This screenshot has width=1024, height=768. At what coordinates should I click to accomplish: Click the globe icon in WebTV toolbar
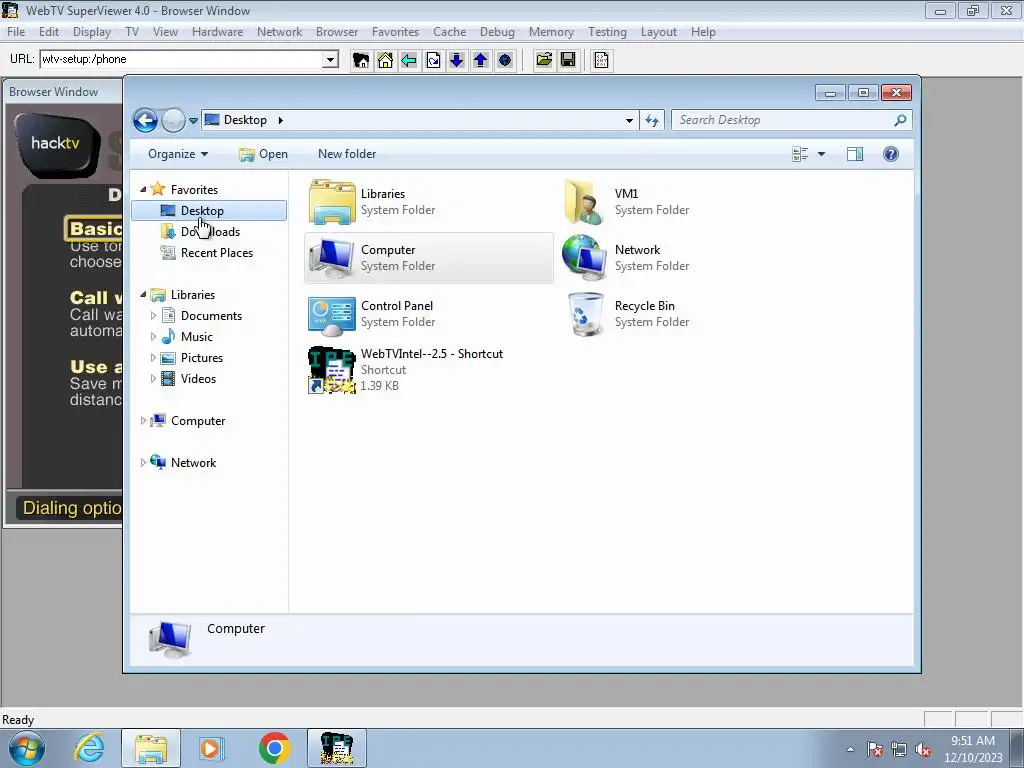[505, 60]
